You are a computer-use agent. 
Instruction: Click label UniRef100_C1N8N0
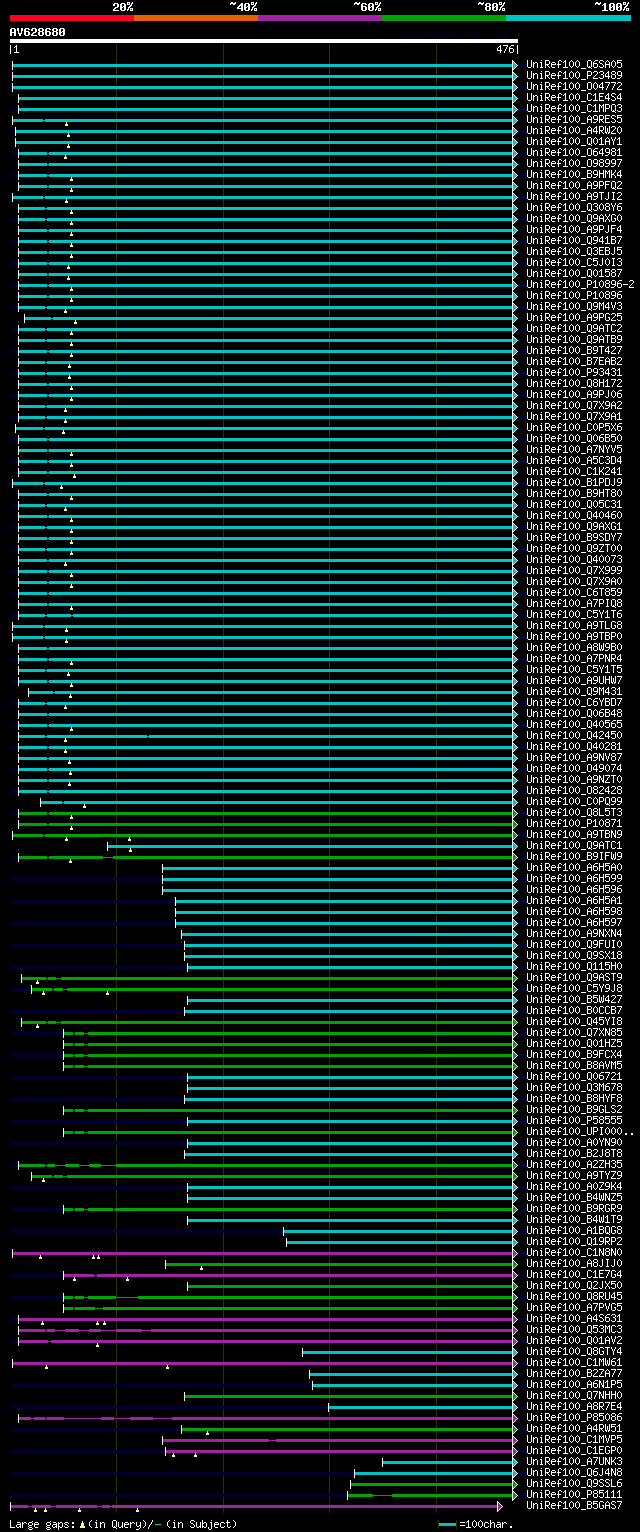coord(574,1252)
